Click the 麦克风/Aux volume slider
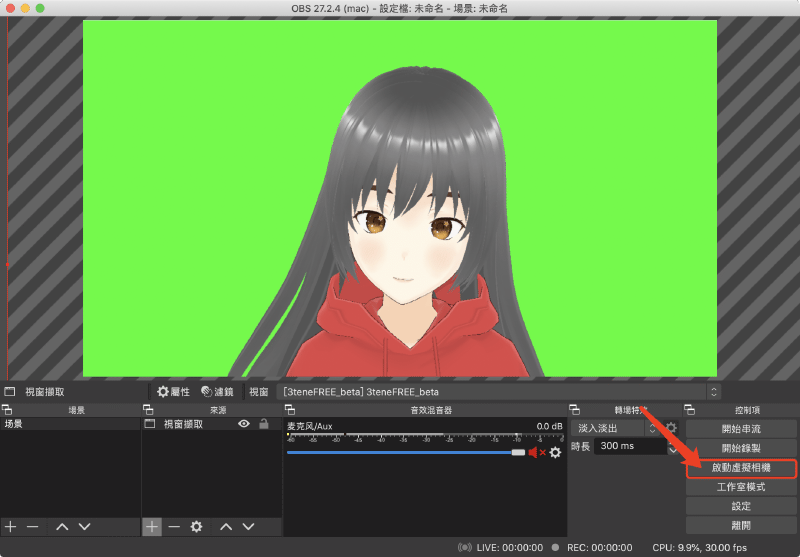 (x=406, y=452)
